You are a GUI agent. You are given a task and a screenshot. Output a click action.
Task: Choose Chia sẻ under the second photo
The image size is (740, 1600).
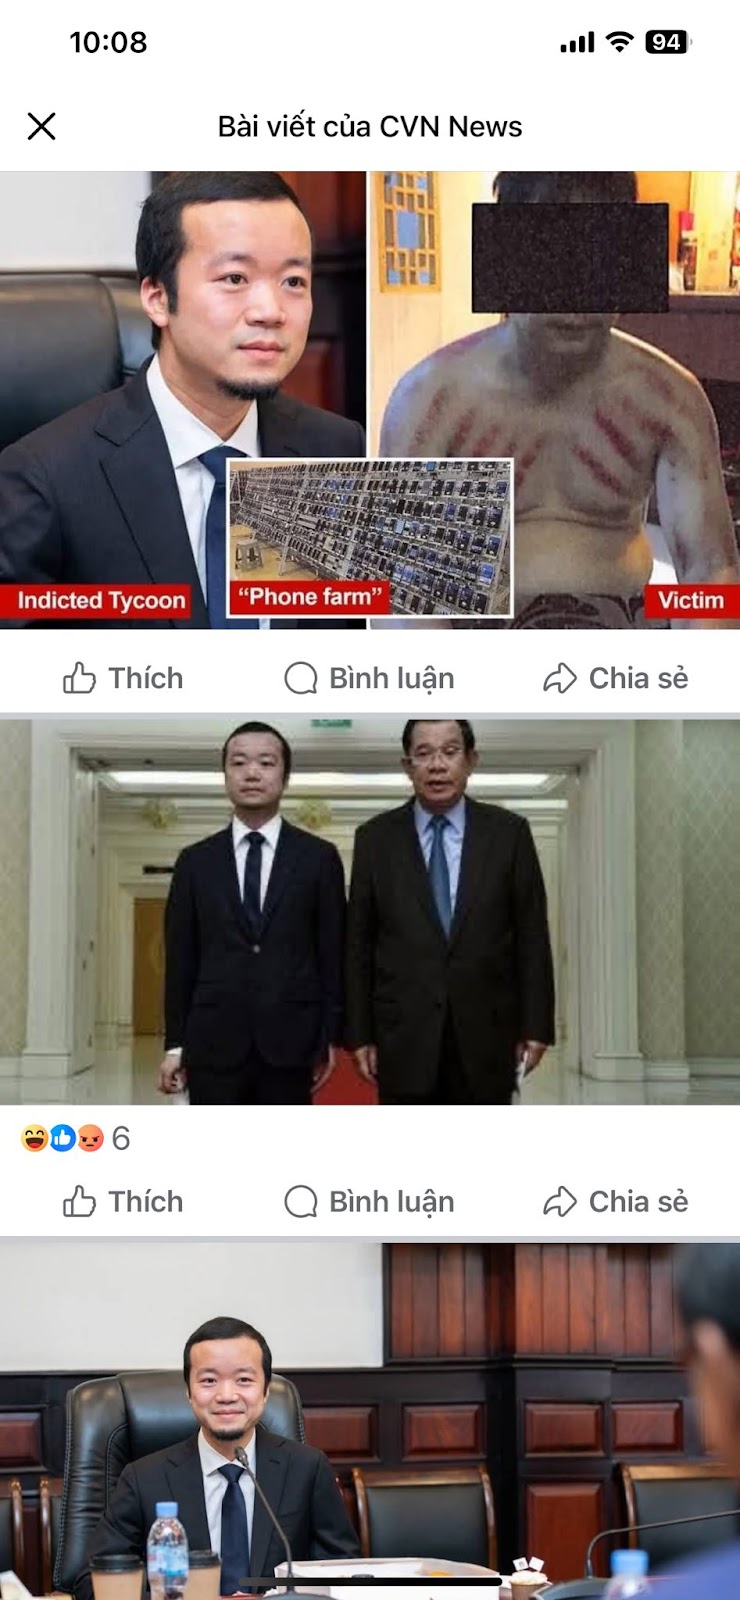615,1201
